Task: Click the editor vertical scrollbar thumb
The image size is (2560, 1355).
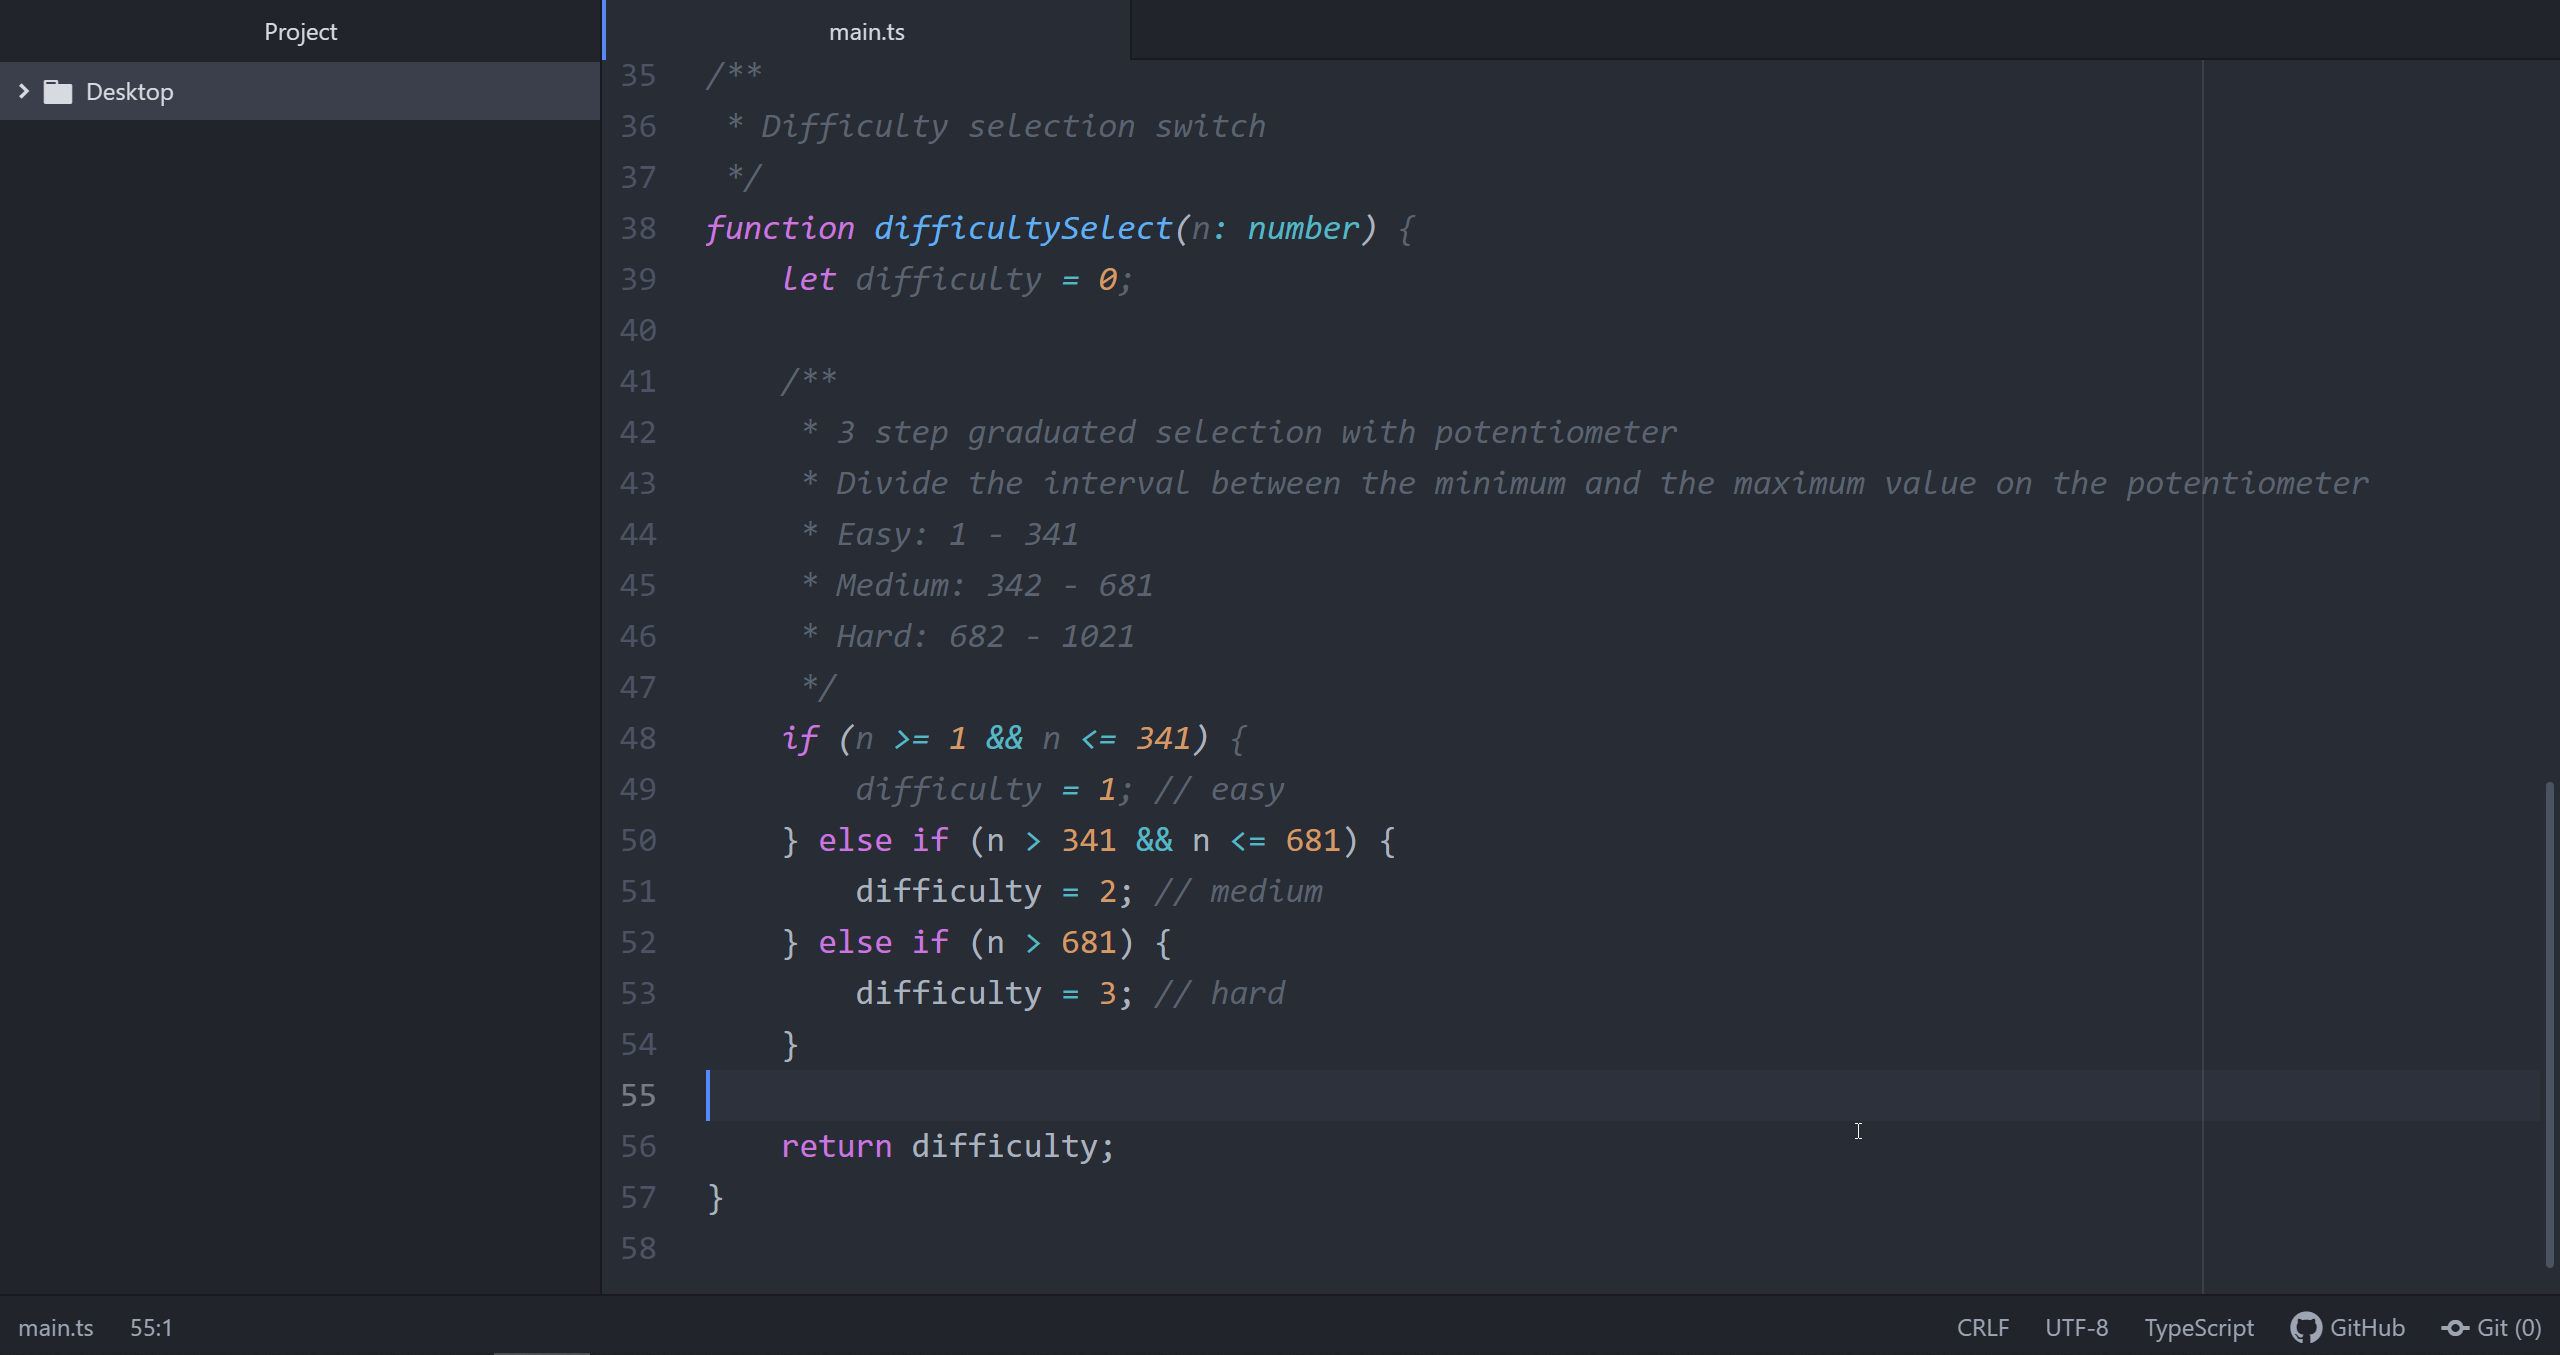Action: (2549, 1025)
